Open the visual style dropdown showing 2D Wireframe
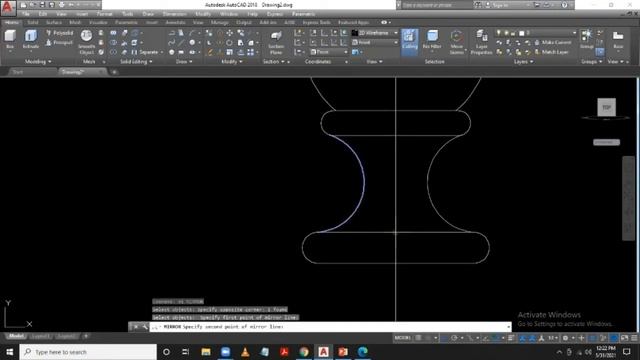 coord(375,33)
